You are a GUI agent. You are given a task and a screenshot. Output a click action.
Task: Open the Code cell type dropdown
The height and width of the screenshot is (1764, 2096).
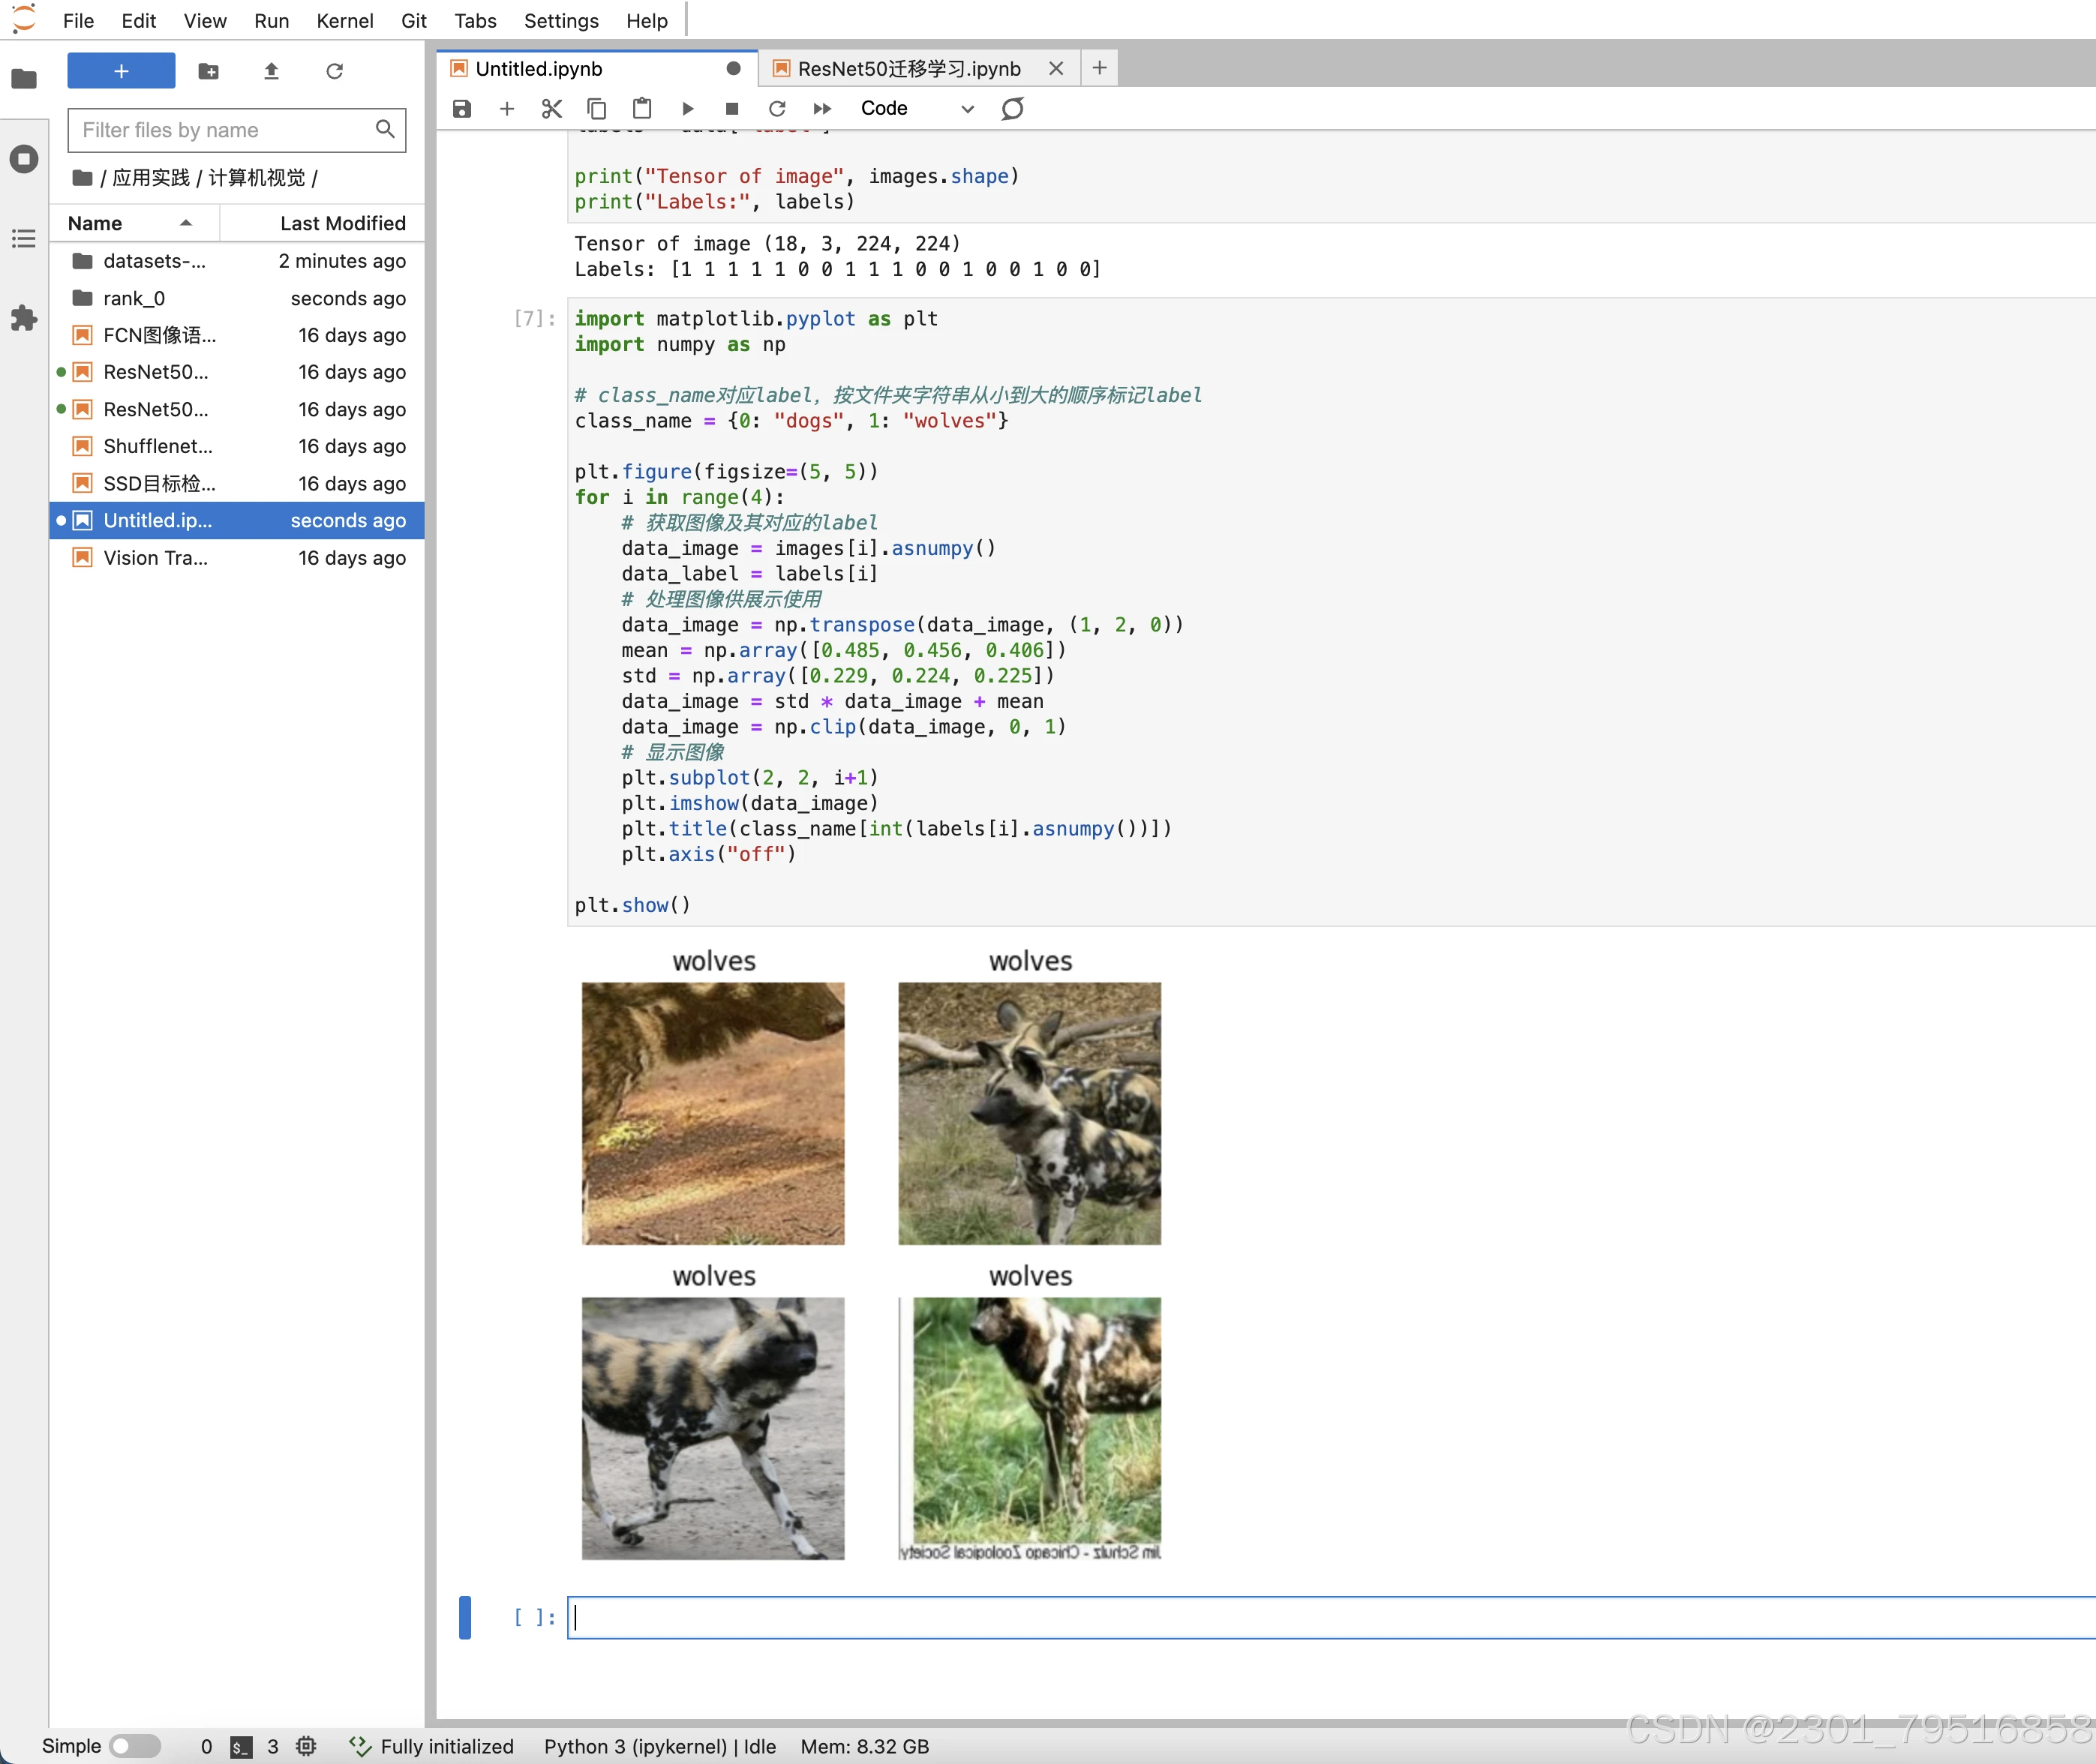[915, 109]
